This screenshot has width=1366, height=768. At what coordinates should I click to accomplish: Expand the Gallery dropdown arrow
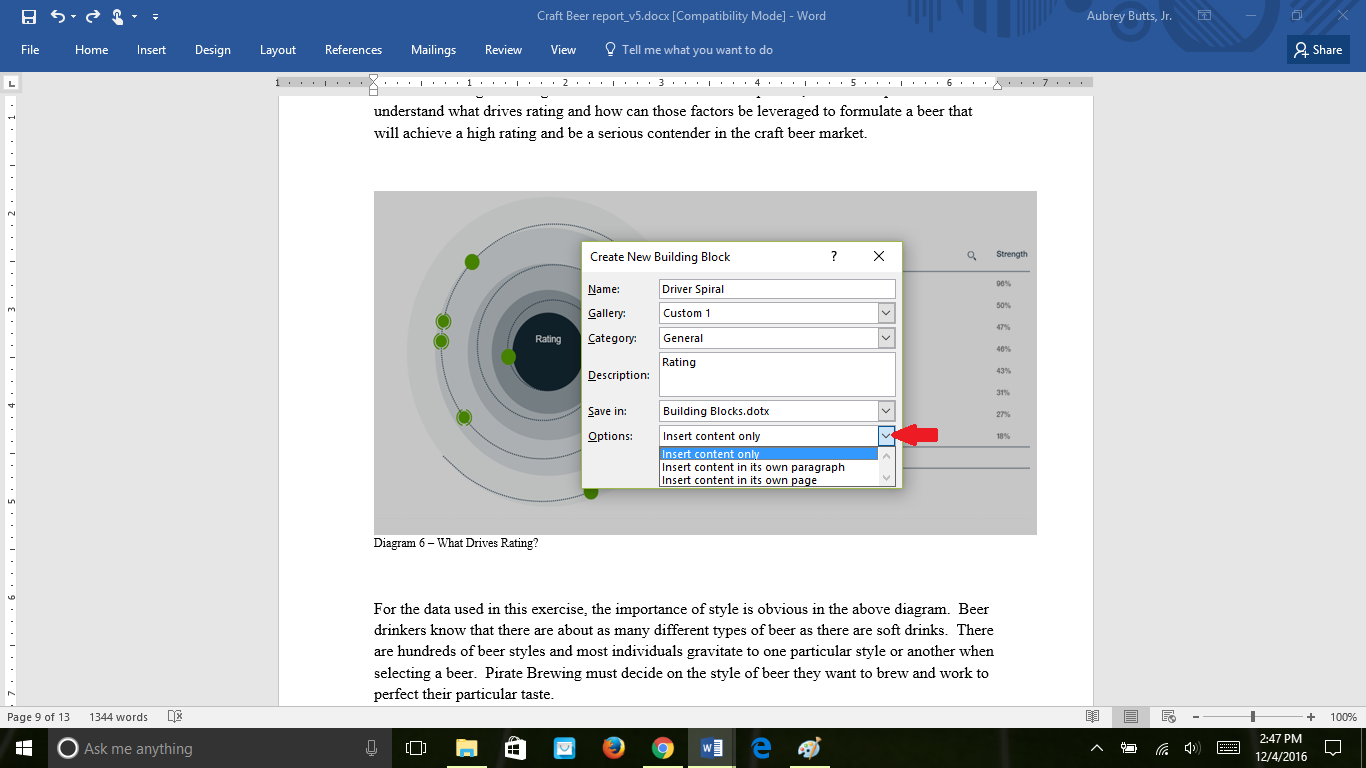point(886,313)
